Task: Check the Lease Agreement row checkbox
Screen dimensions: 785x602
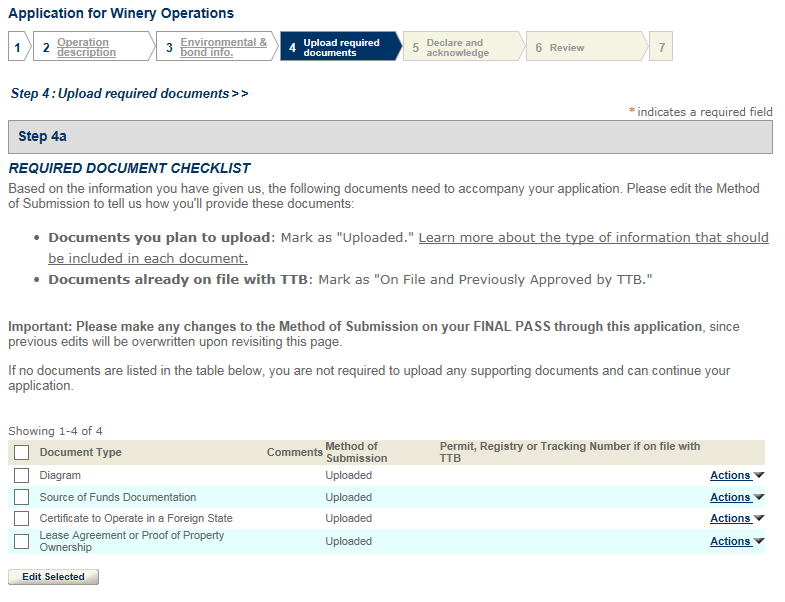Action: pyautogui.click(x=22, y=542)
